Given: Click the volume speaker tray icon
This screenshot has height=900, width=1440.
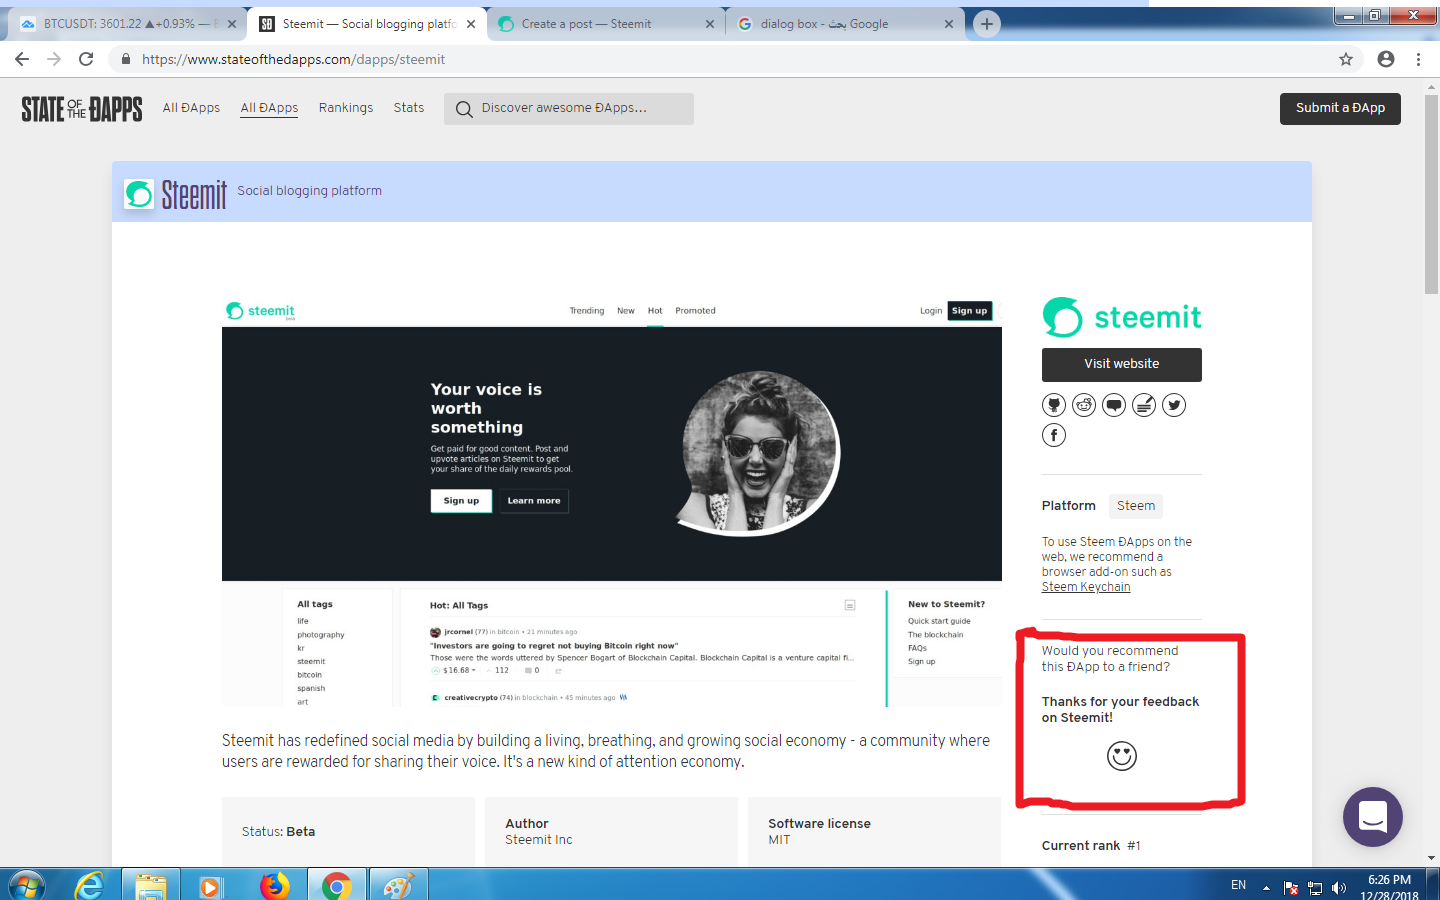Looking at the screenshot, I should point(1339,887).
